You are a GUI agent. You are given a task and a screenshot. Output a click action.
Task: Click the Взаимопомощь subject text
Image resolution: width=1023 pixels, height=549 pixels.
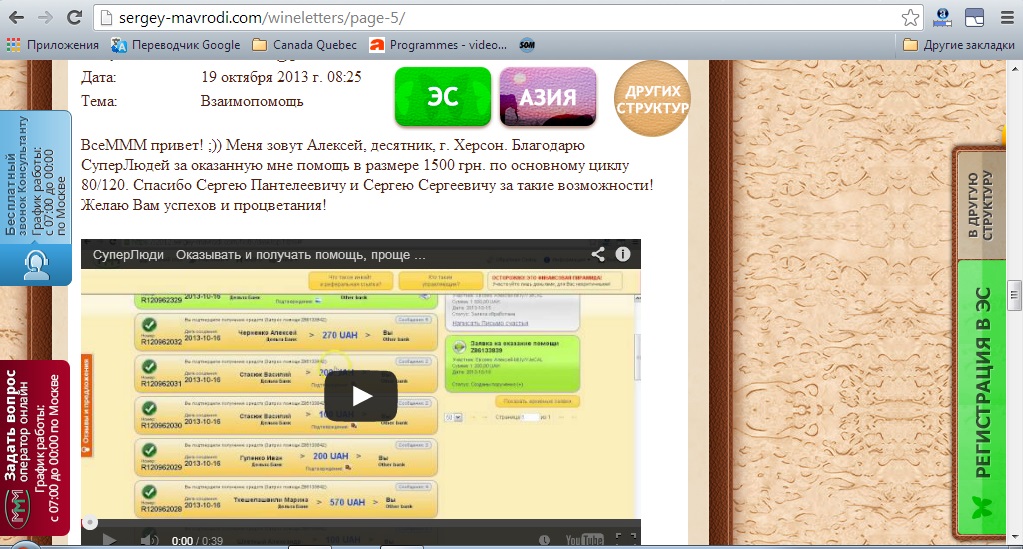coord(252,101)
